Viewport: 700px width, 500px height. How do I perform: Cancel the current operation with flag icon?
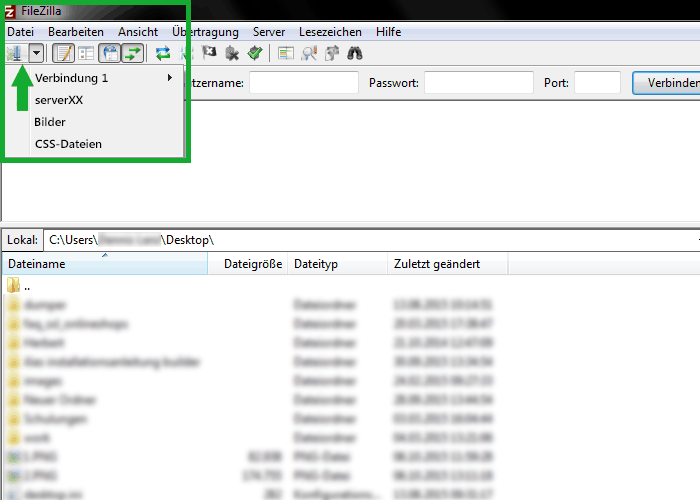[x=209, y=54]
